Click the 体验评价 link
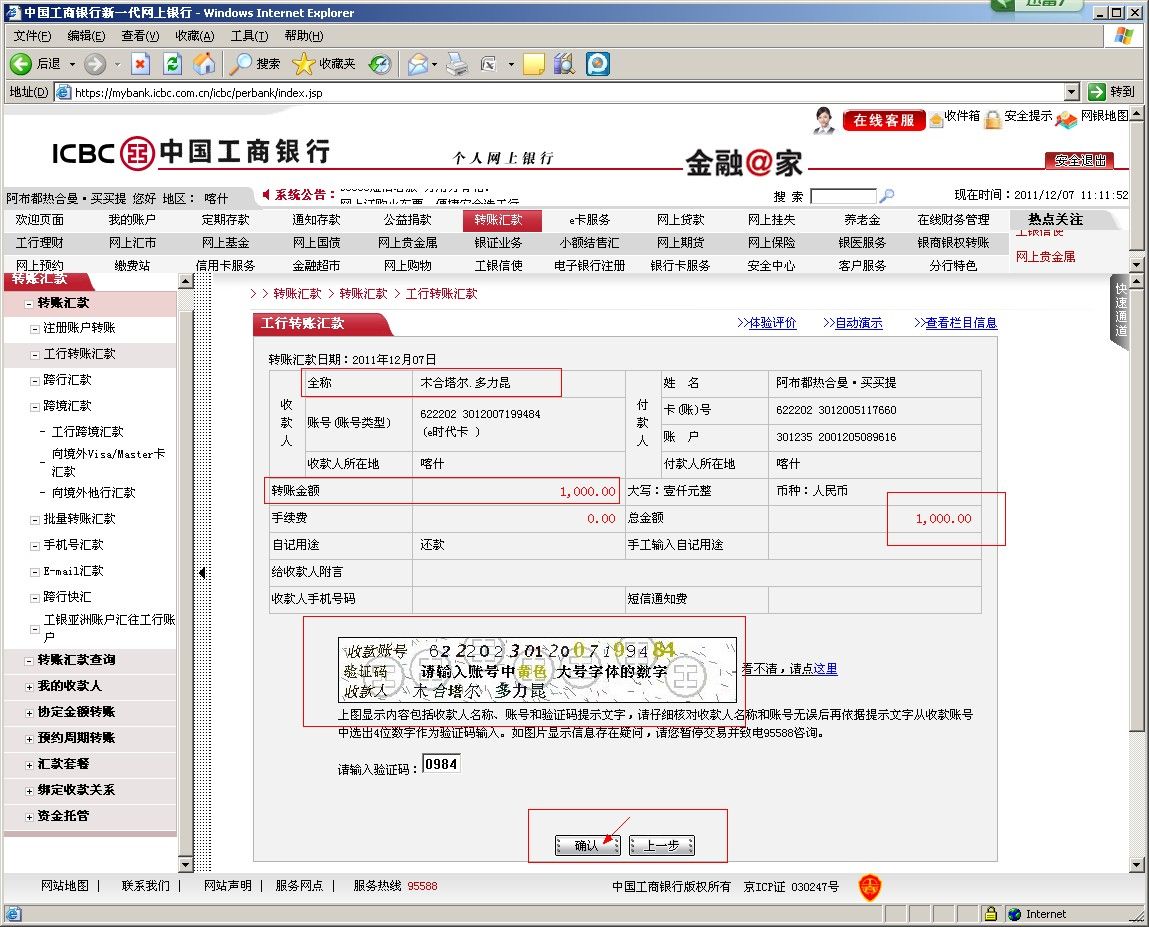This screenshot has height=927, width=1149. 772,323
